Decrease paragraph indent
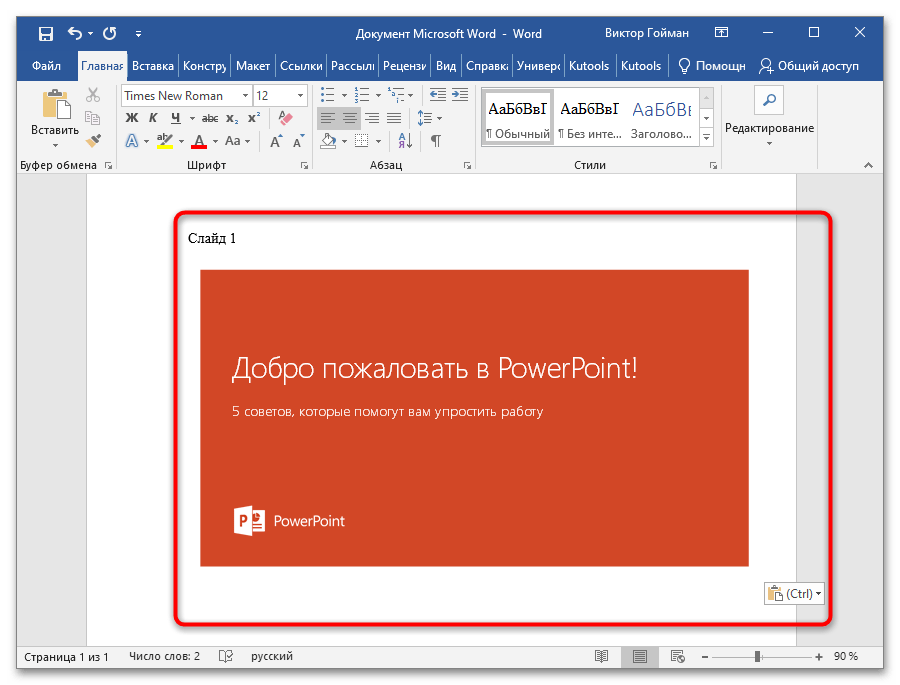The image size is (900, 685). (x=438, y=94)
